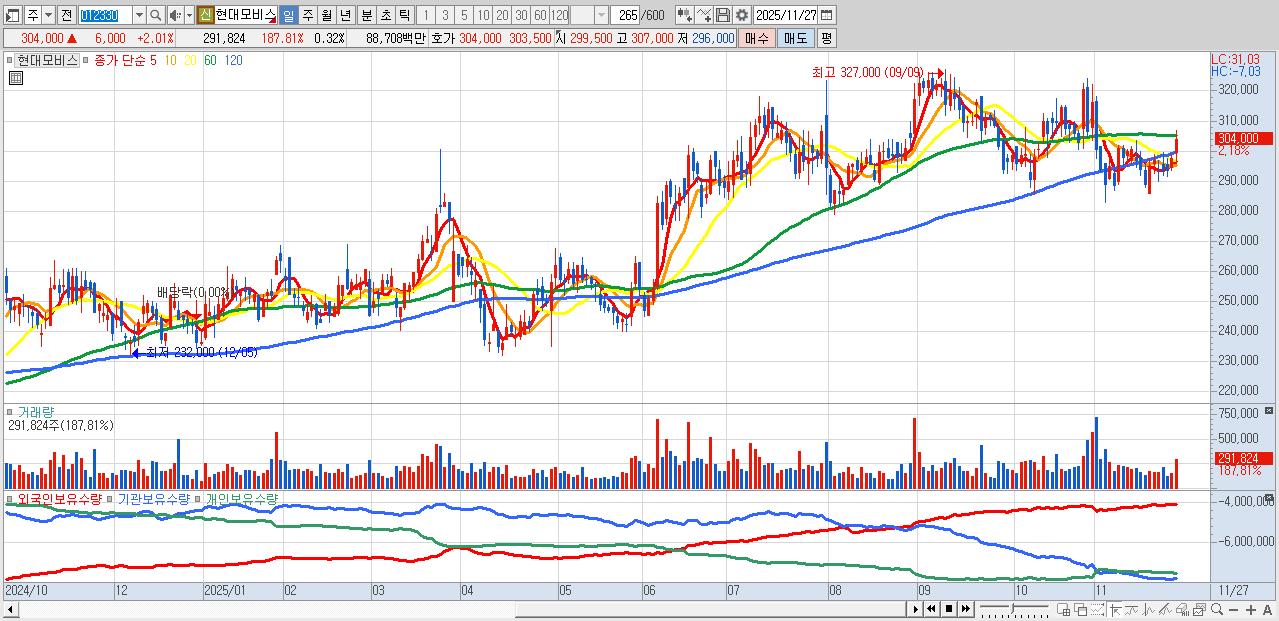This screenshot has width=1279, height=621.
Task: Click the zigzag wave analysis icon
Action: 1148,610
